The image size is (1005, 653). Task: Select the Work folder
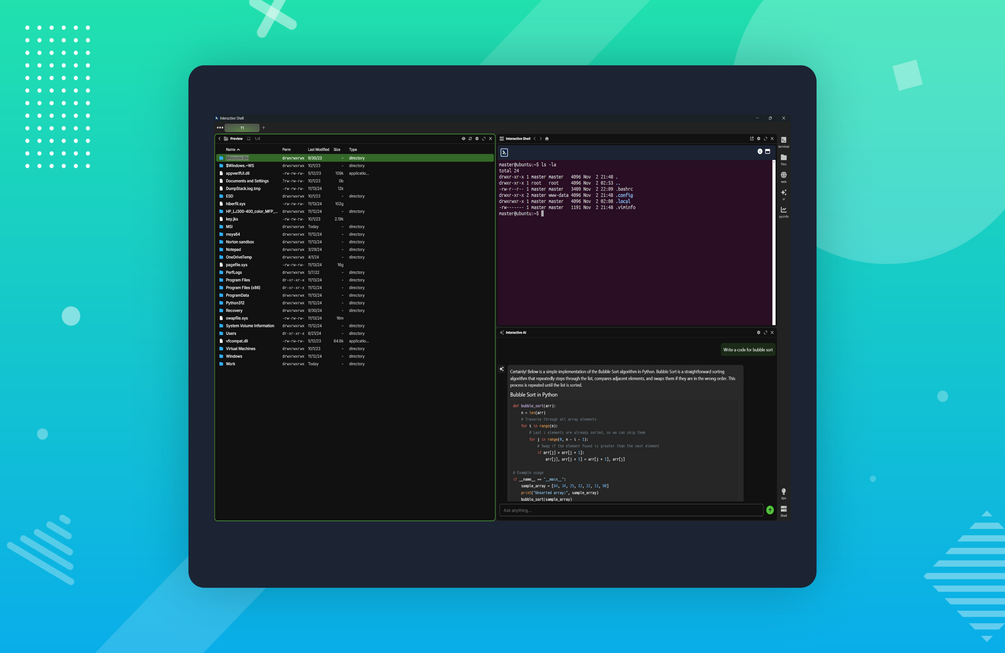click(354, 364)
